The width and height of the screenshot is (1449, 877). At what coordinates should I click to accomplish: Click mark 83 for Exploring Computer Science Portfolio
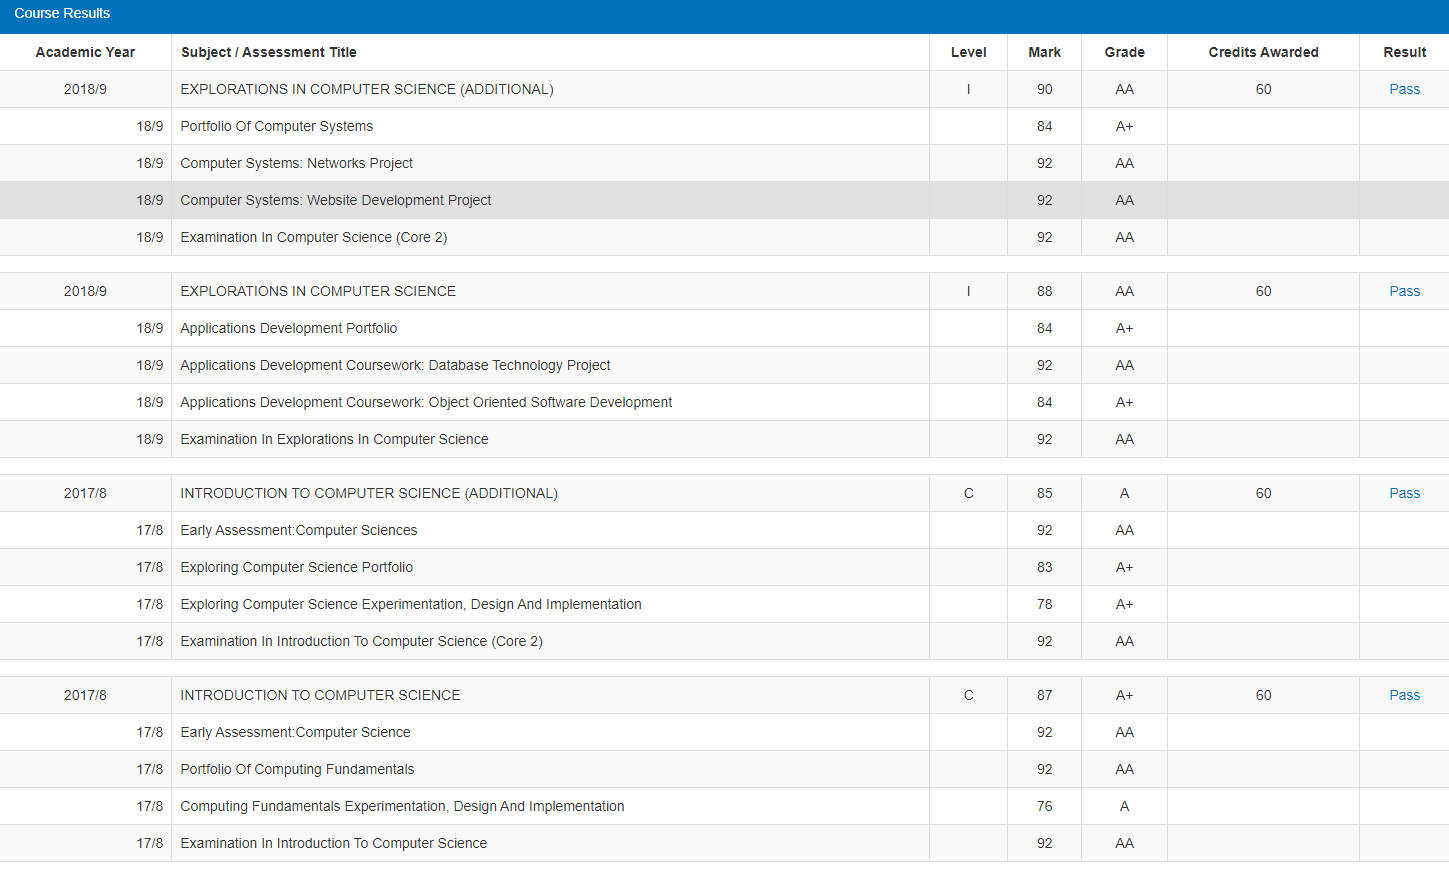(x=1044, y=567)
